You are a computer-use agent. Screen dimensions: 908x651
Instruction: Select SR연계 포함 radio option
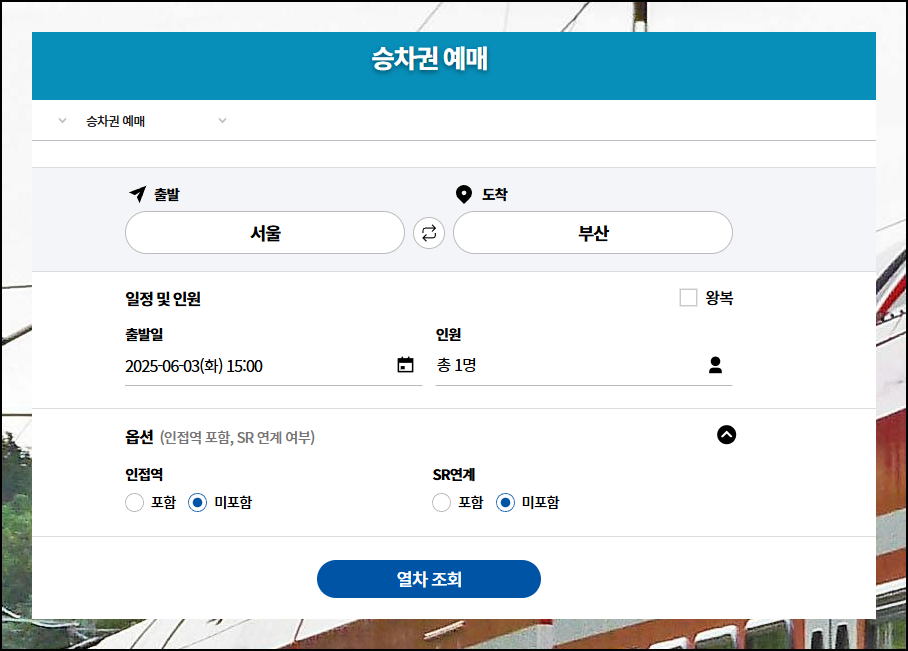(441, 502)
